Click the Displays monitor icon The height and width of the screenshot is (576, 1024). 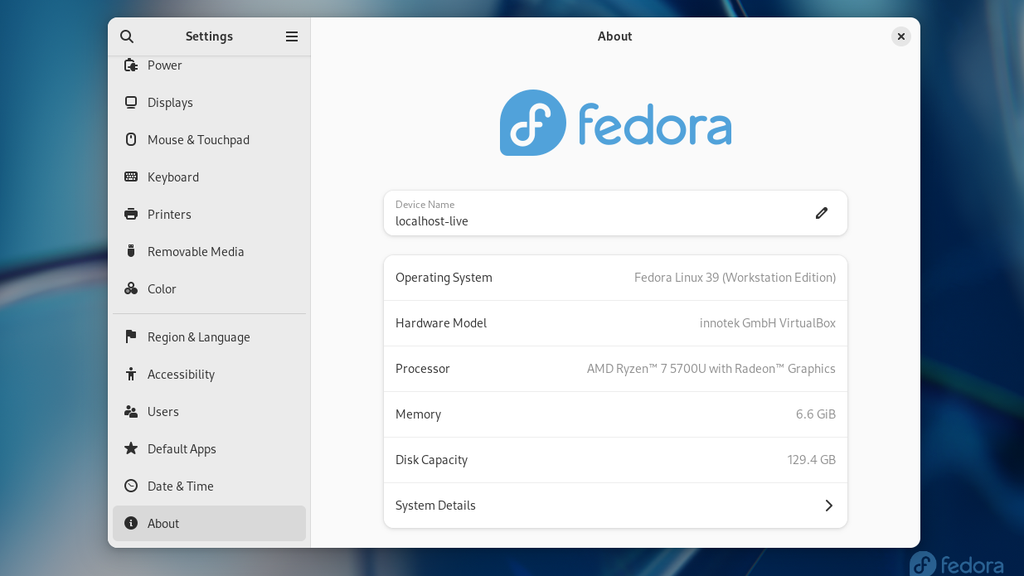[131, 102]
